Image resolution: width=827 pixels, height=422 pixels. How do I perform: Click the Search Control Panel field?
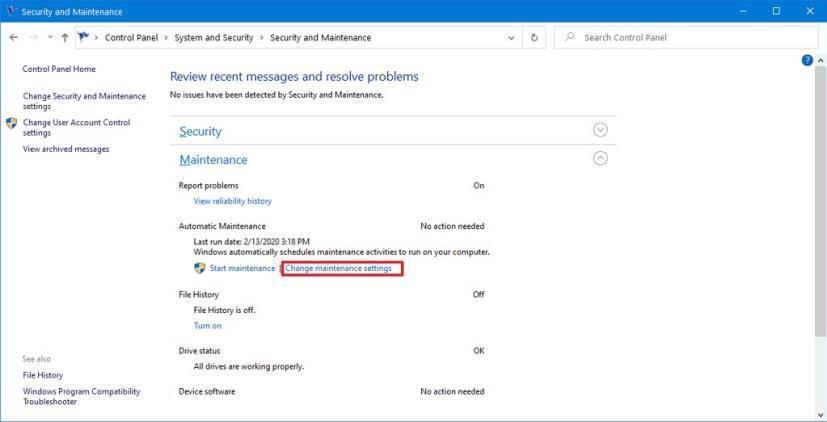click(686, 37)
